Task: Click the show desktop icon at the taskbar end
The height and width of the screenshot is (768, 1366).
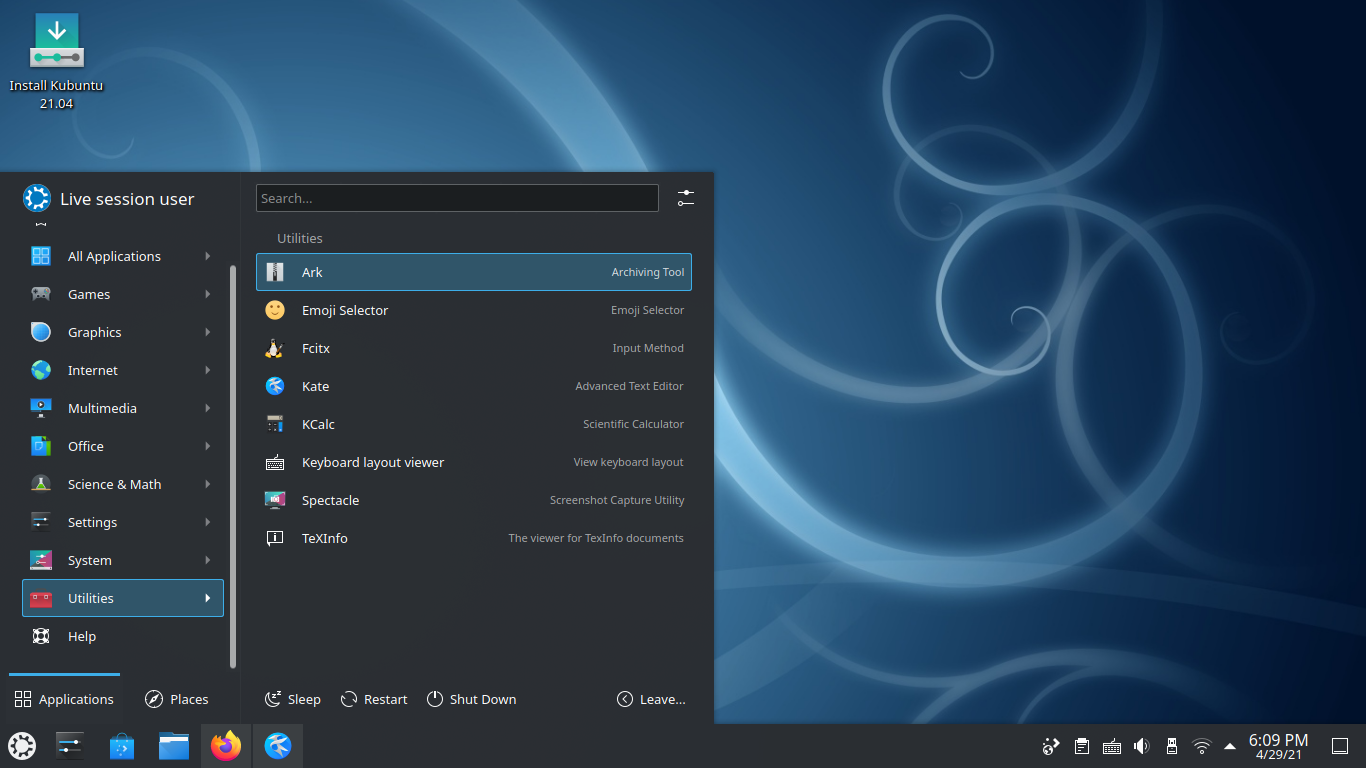Action: pos(1340,746)
